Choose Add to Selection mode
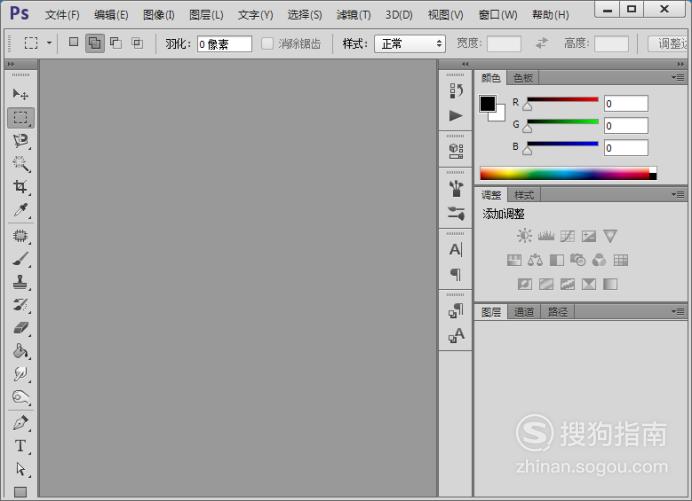 click(95, 43)
